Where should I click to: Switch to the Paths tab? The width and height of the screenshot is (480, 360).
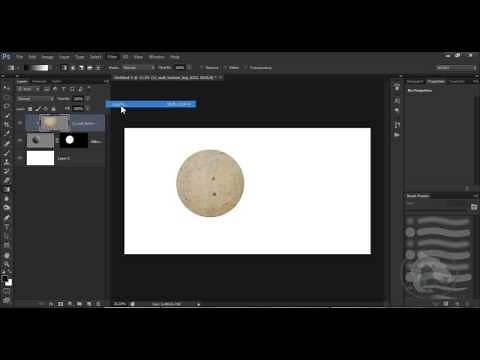pos(56,81)
